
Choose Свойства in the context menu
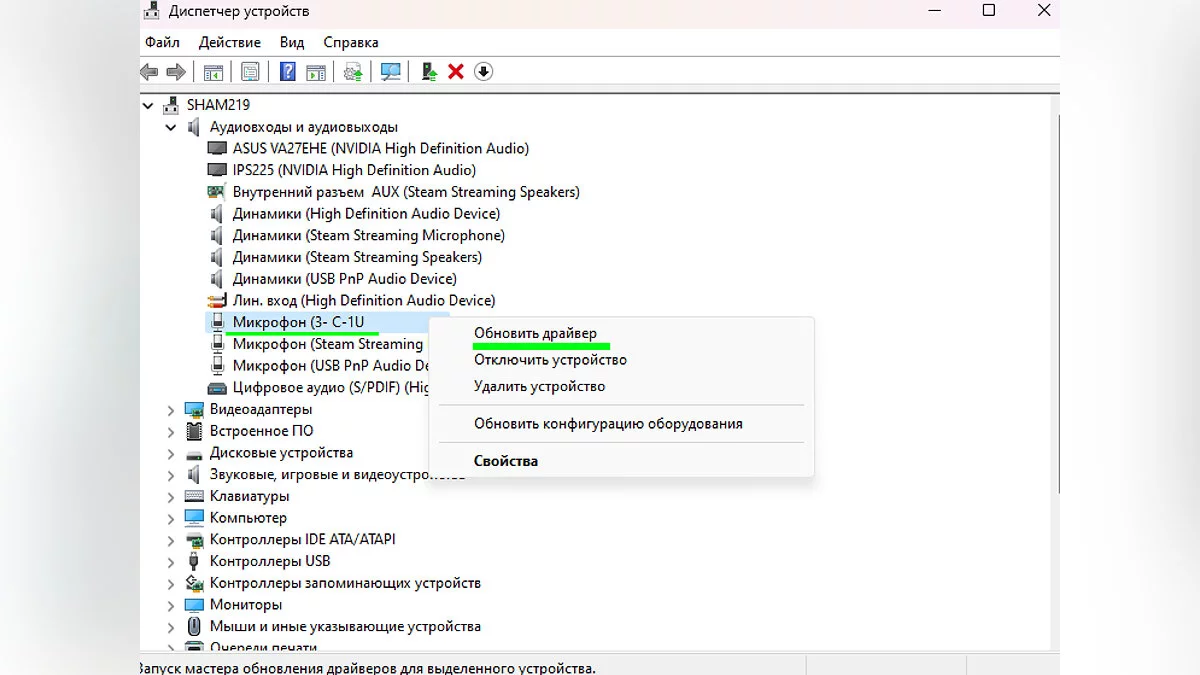tap(621, 461)
